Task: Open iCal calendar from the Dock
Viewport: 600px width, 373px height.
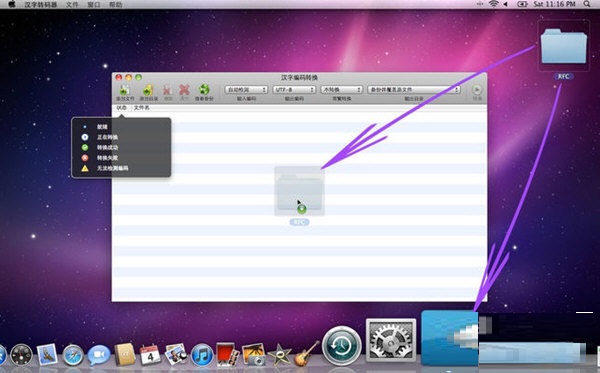Action: coord(150,354)
